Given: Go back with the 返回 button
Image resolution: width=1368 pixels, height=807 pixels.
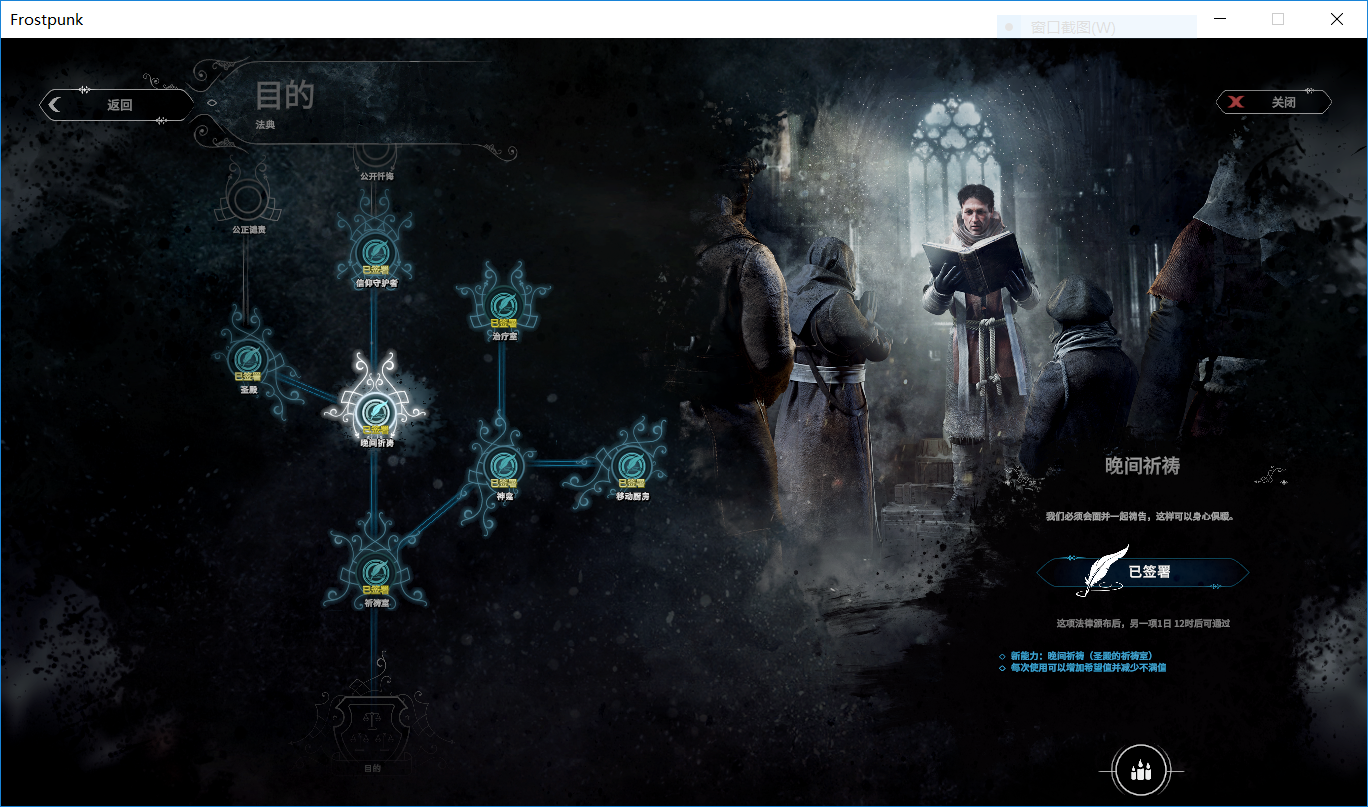Looking at the screenshot, I should pos(117,104).
